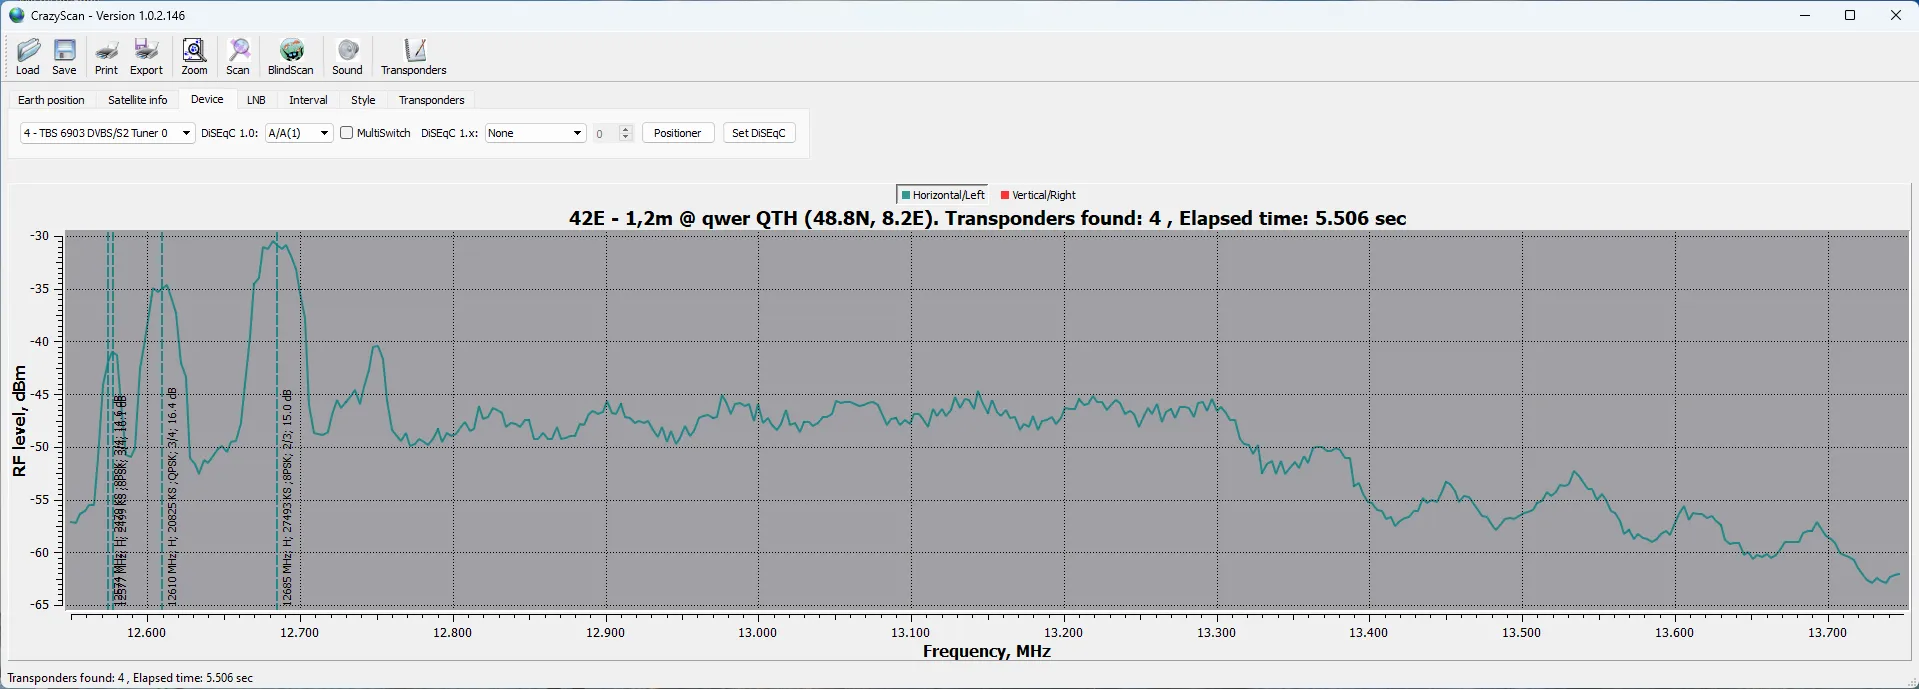Open the TBS 6903 tuner device dropdown
This screenshot has height=689, width=1919.
[x=107, y=133]
